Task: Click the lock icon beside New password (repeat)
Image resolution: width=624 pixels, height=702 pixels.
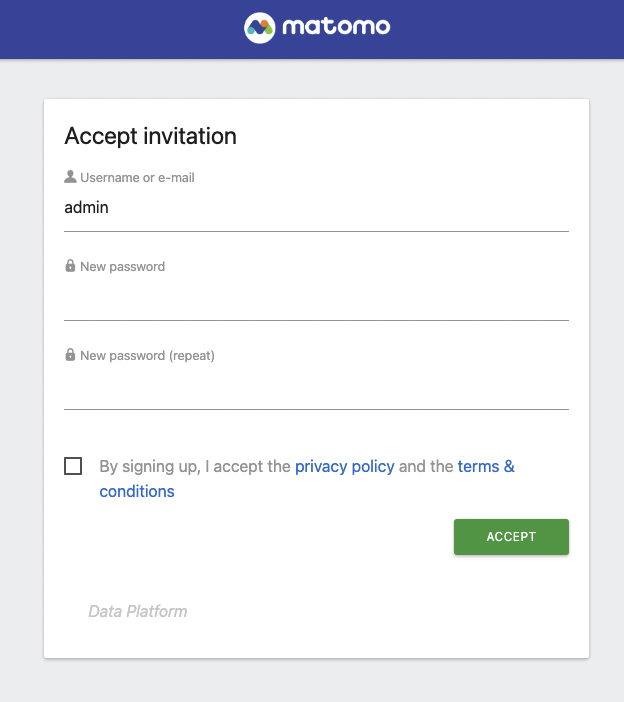Action: tap(70, 355)
